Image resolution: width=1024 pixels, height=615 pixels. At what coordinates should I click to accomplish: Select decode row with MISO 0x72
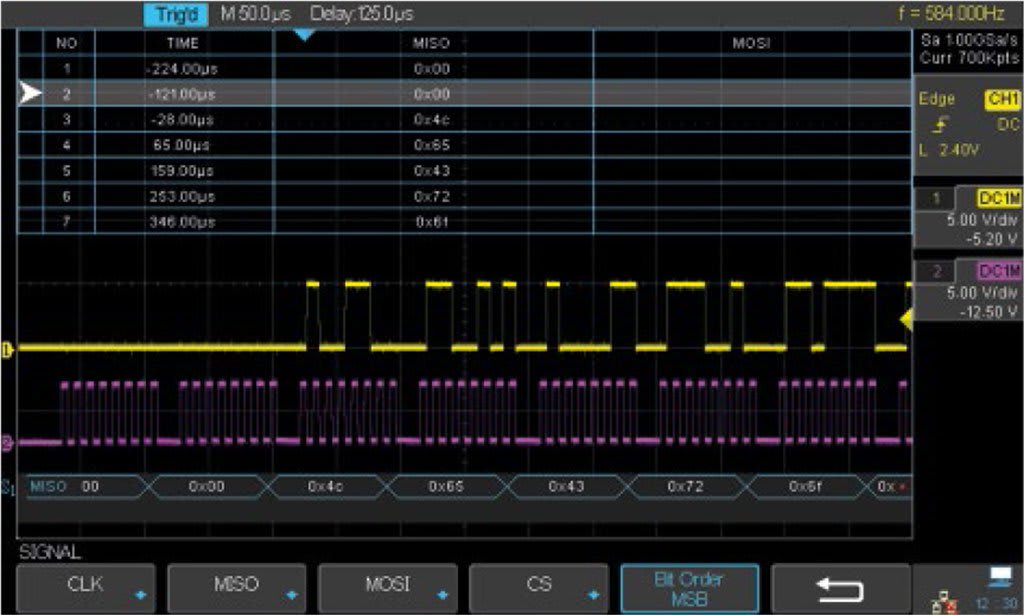click(x=464, y=196)
